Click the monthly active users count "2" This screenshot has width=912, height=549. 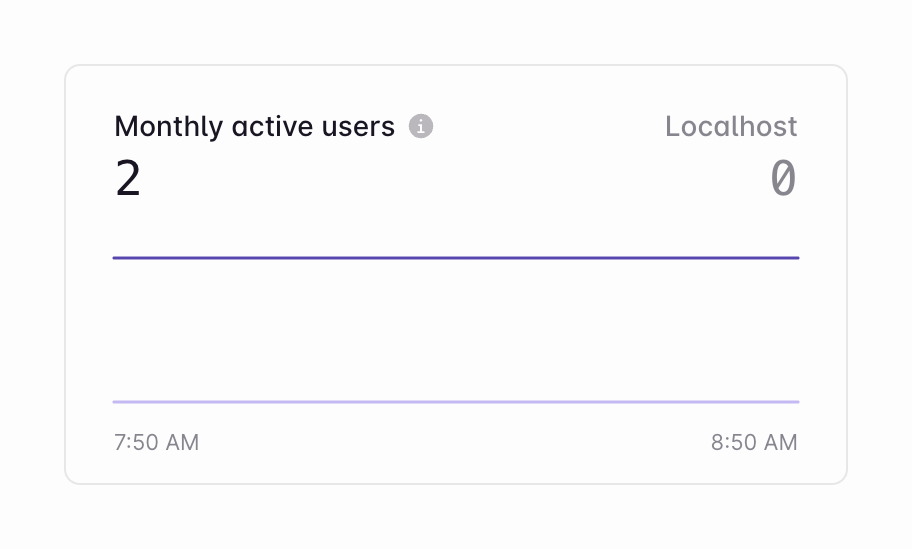(x=128, y=180)
